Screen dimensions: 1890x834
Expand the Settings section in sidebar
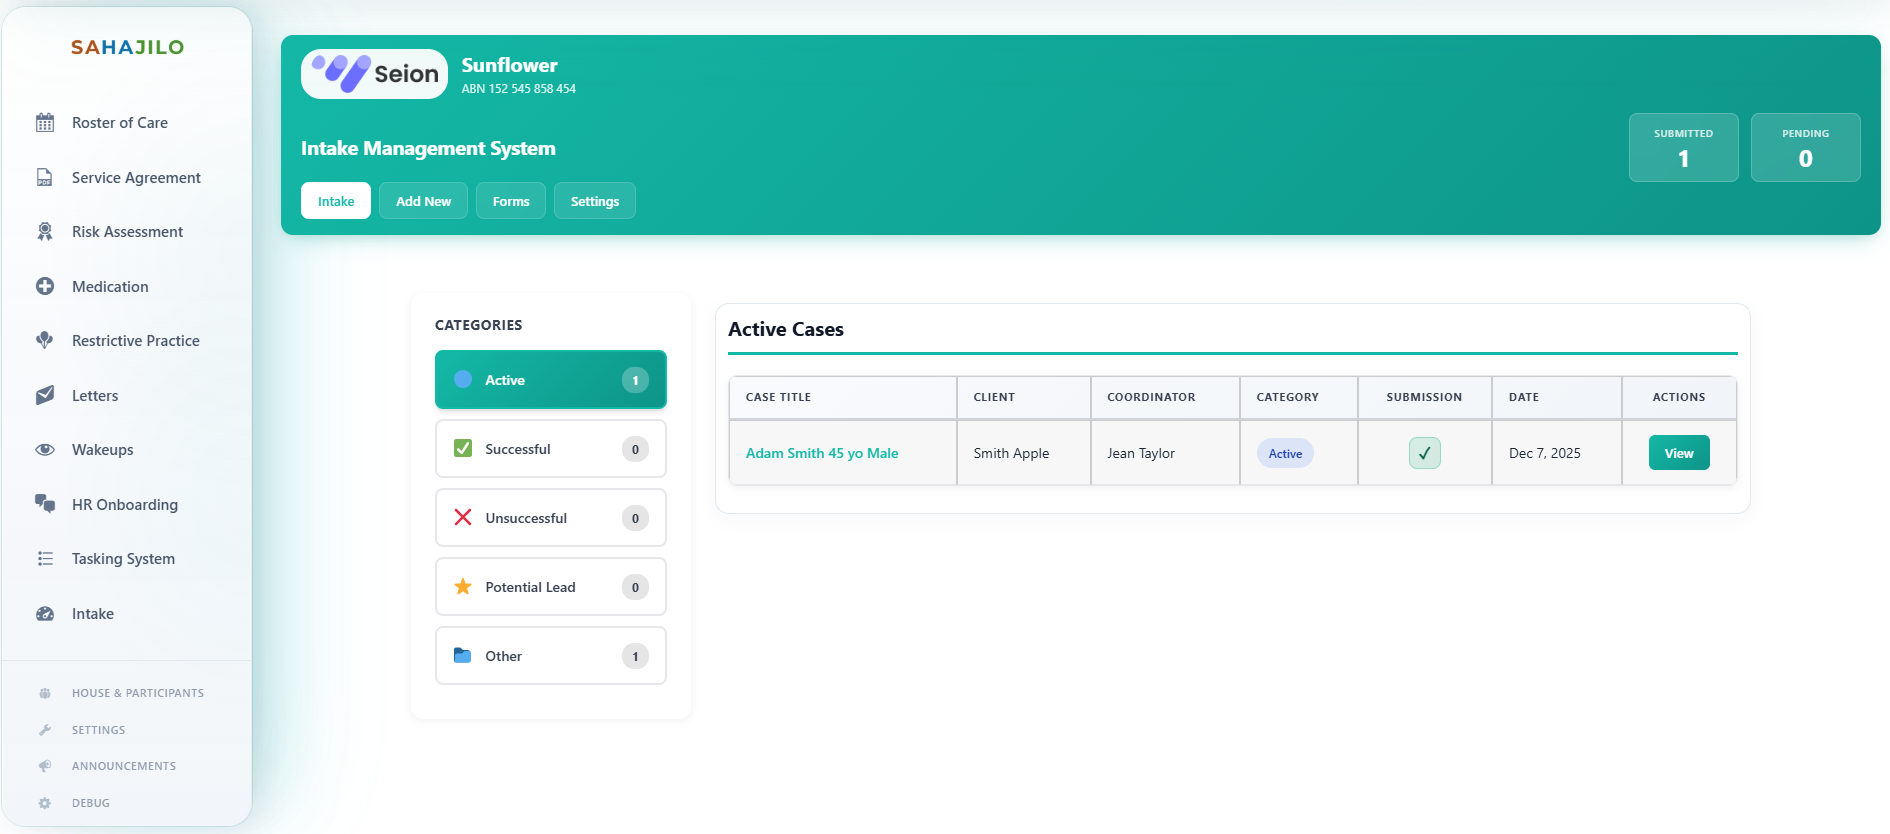pyautogui.click(x=98, y=730)
